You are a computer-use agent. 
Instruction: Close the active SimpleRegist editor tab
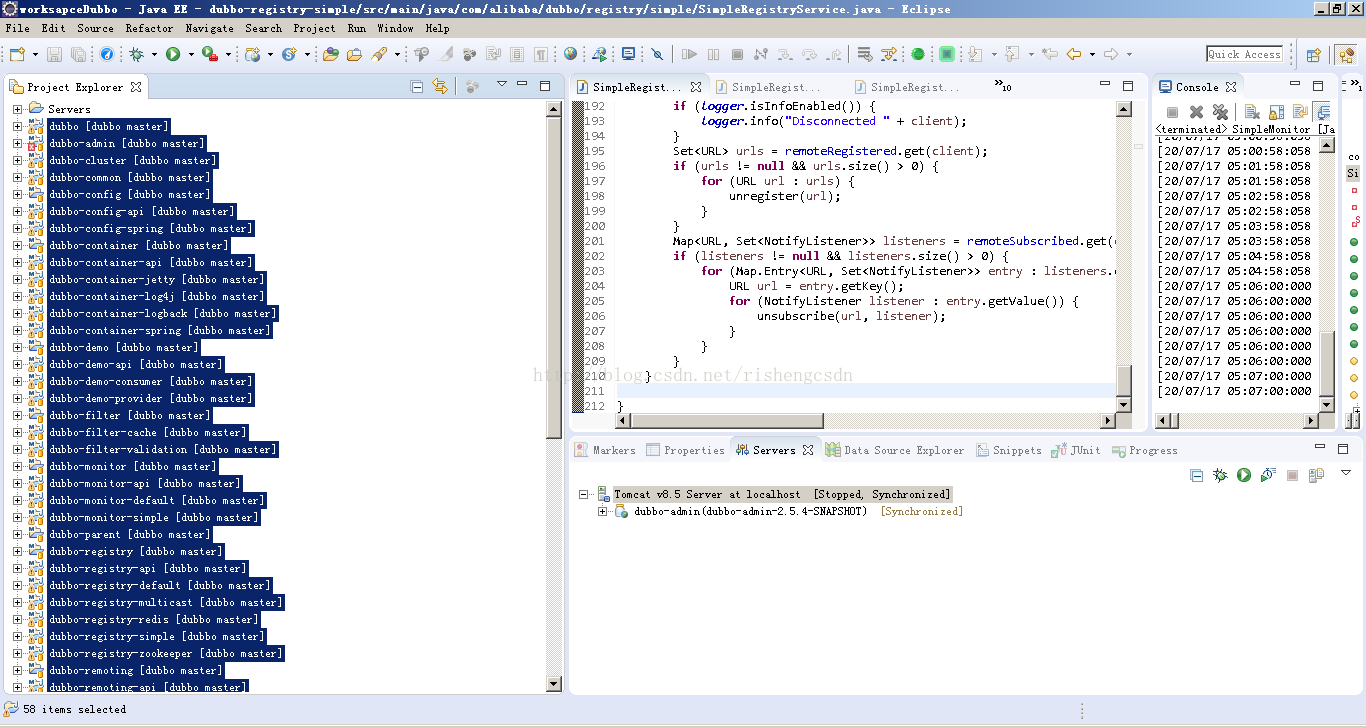696,87
